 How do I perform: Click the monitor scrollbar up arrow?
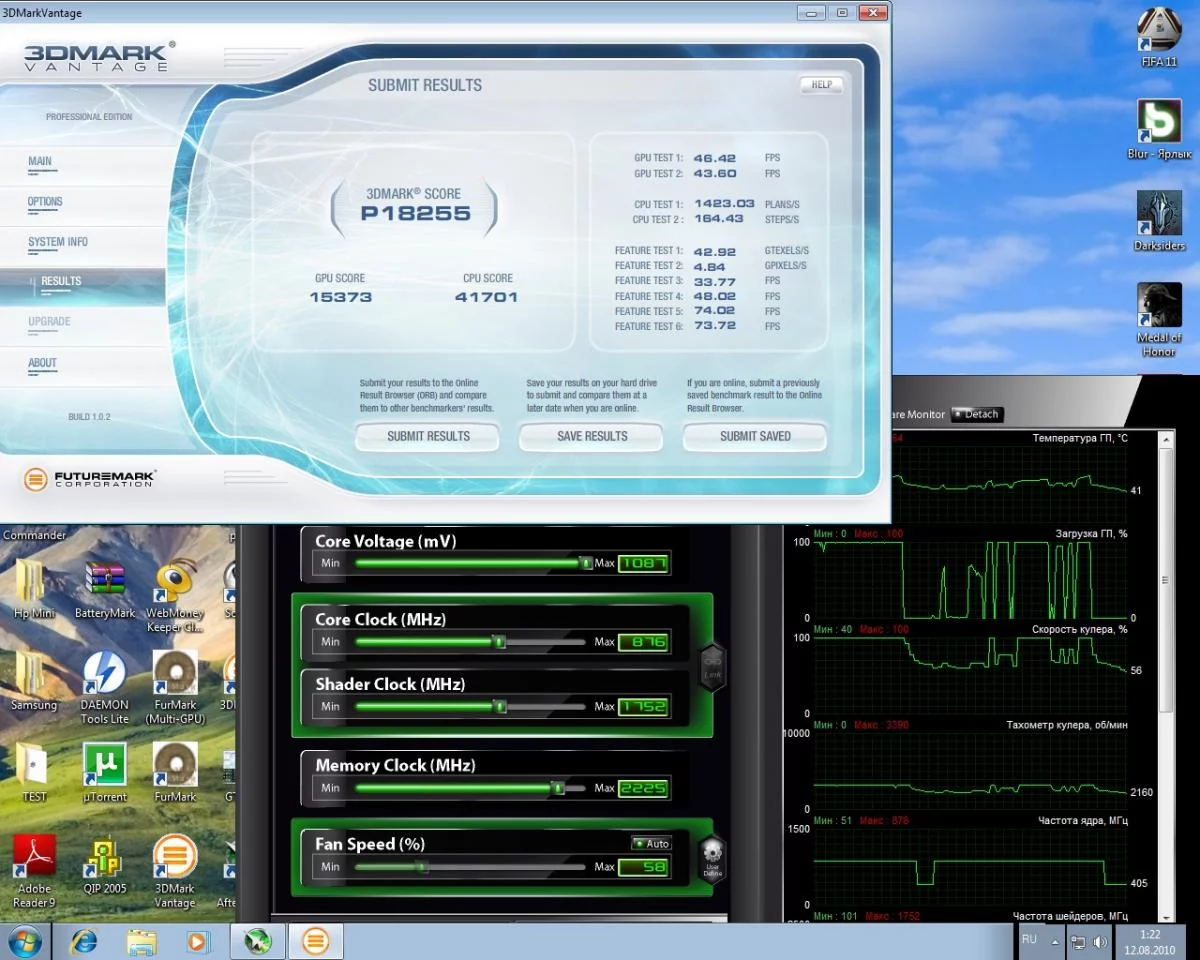click(x=1166, y=439)
